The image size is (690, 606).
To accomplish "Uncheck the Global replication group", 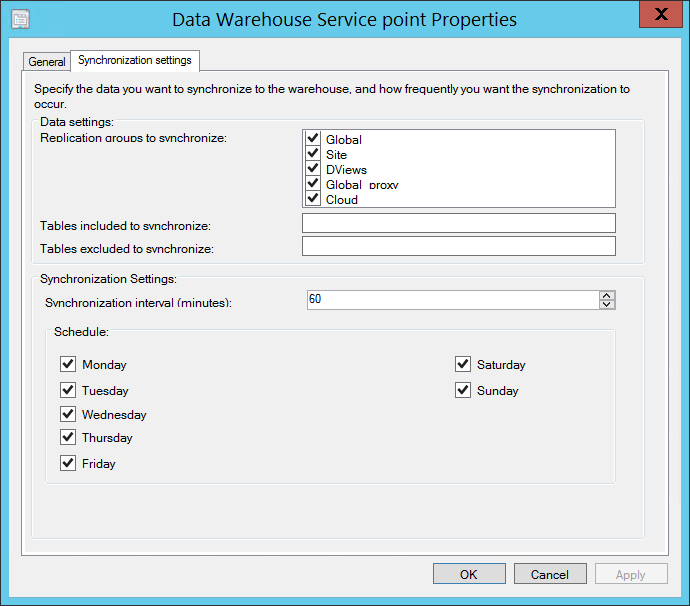I will pyautogui.click(x=313, y=139).
